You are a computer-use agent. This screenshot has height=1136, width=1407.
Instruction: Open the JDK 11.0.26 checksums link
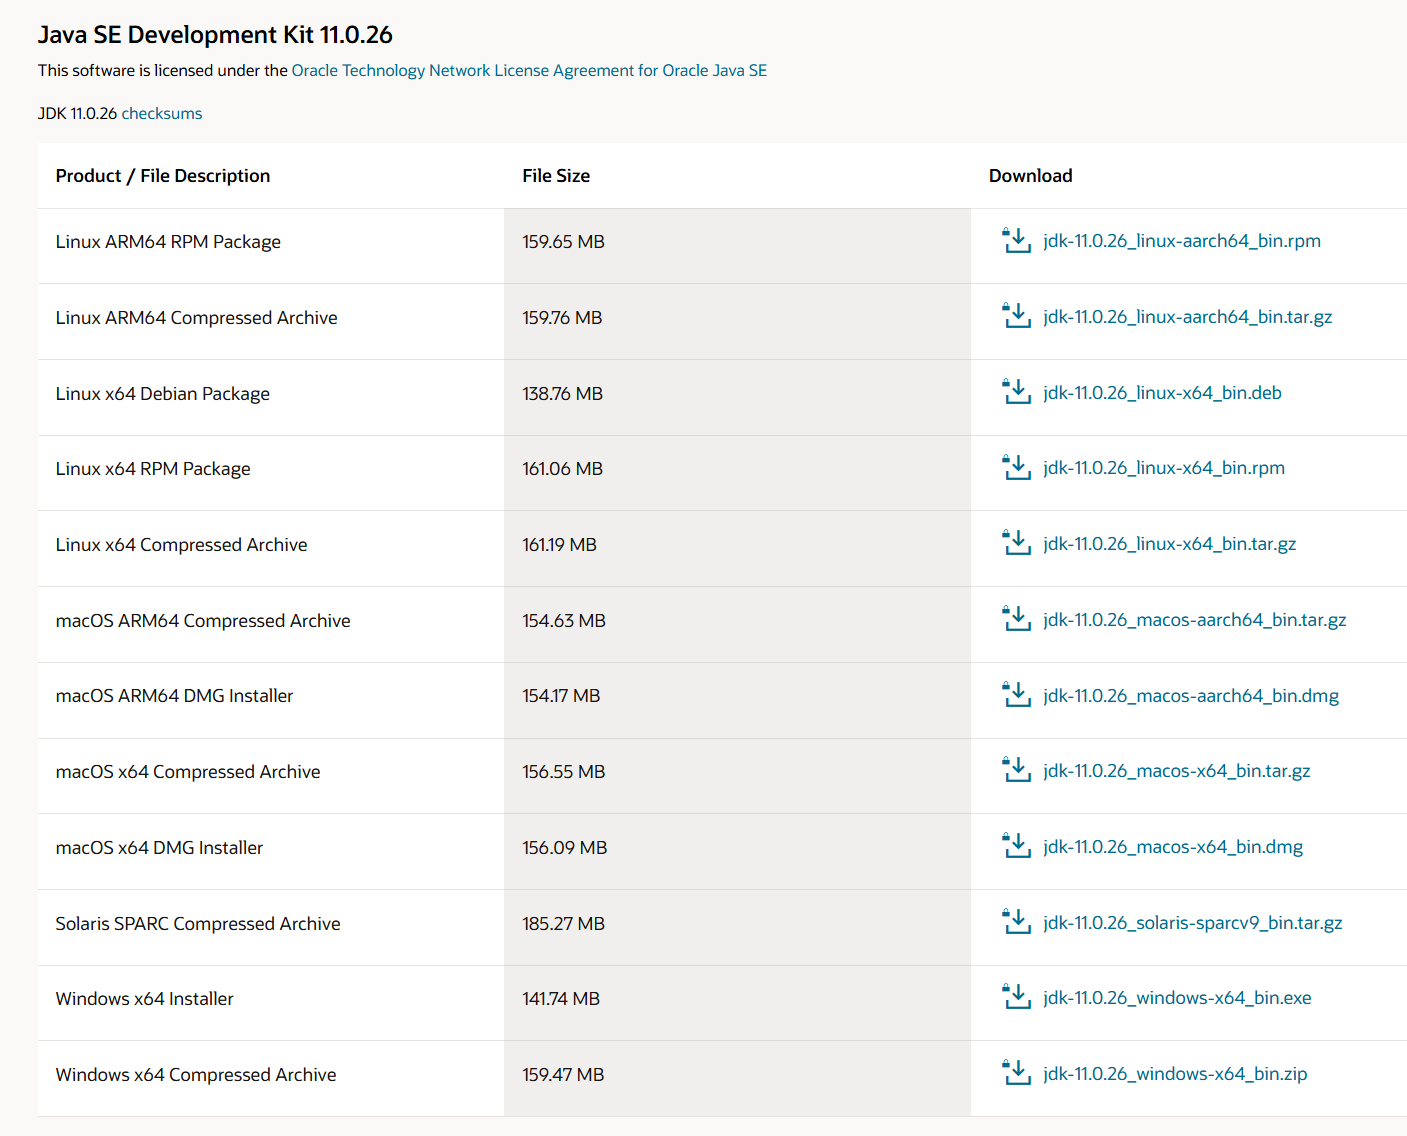[162, 114]
